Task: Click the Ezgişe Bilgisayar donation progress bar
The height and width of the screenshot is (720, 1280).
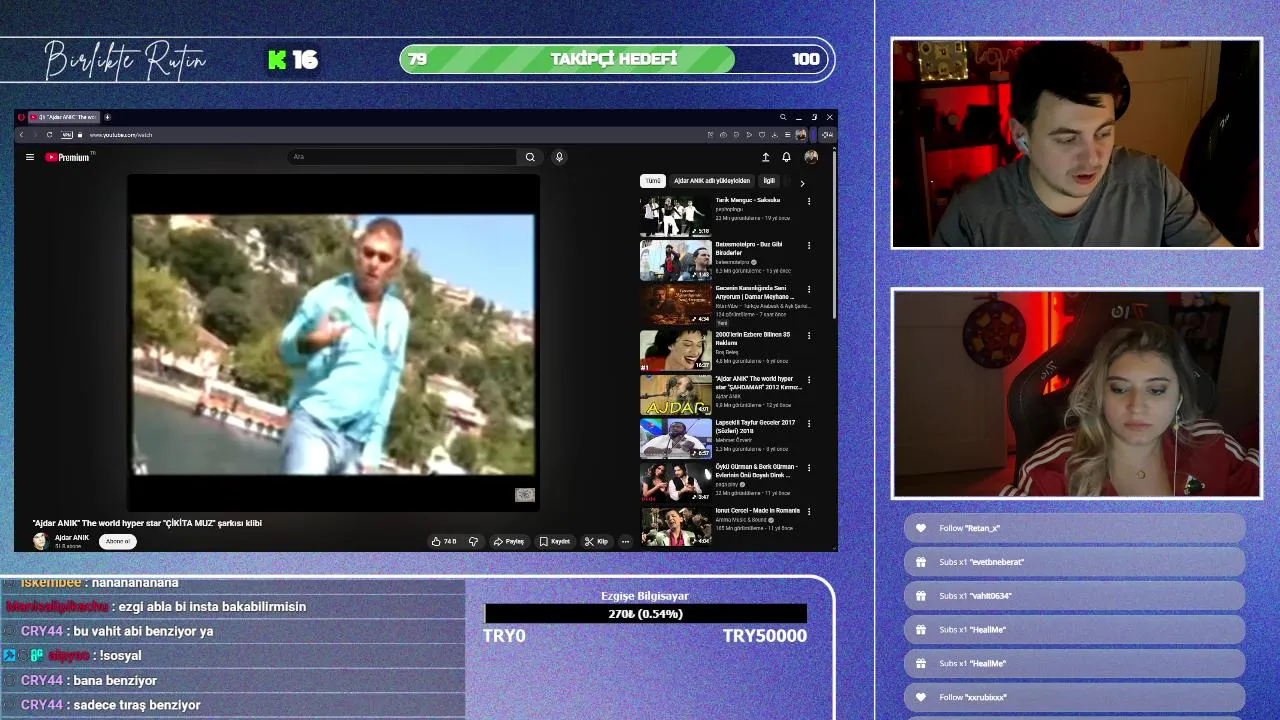Action: 645,614
